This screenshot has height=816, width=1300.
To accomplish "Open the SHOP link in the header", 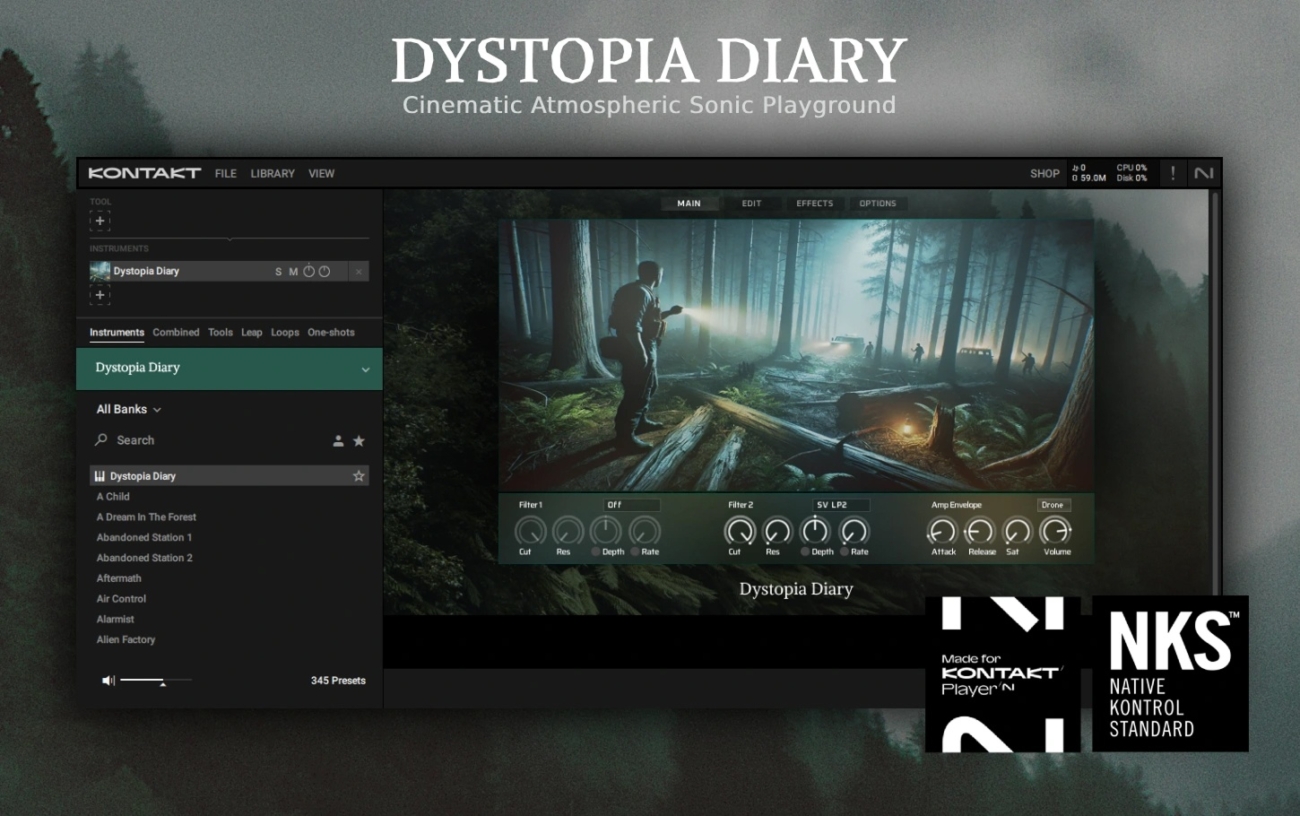I will [x=1045, y=174].
